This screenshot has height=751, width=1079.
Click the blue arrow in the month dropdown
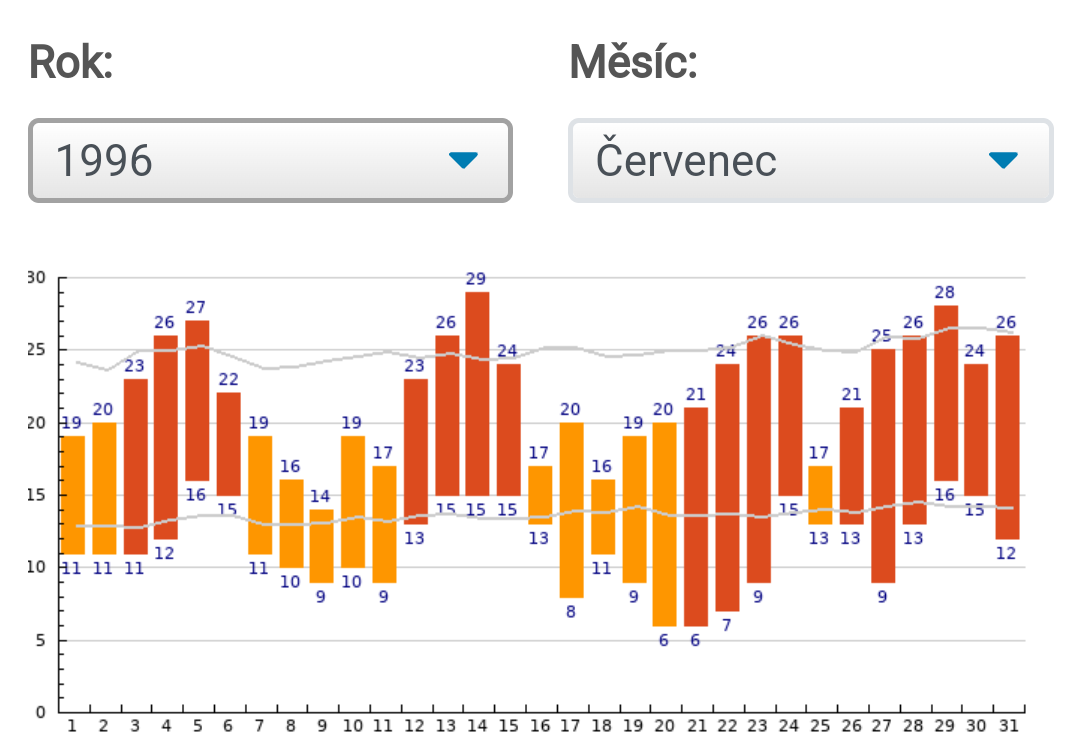click(1002, 160)
